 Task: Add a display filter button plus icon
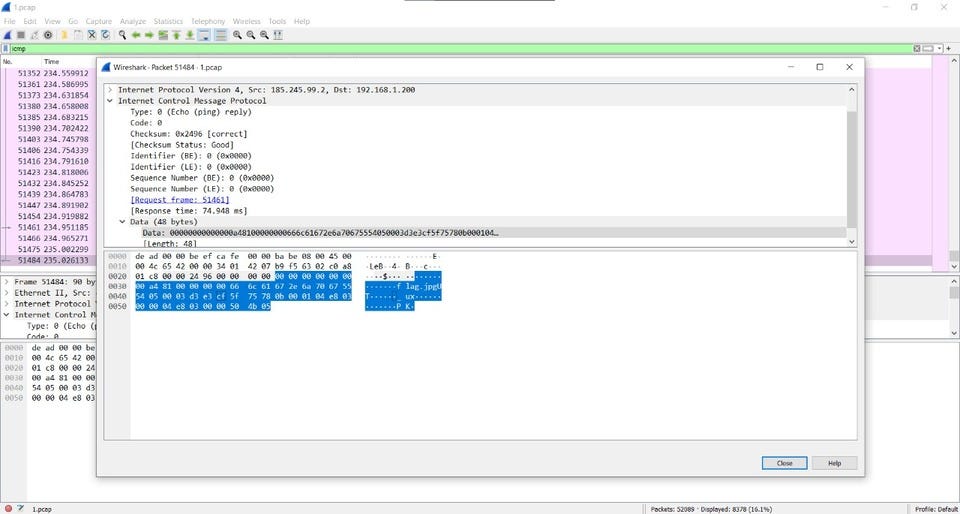coord(948,48)
